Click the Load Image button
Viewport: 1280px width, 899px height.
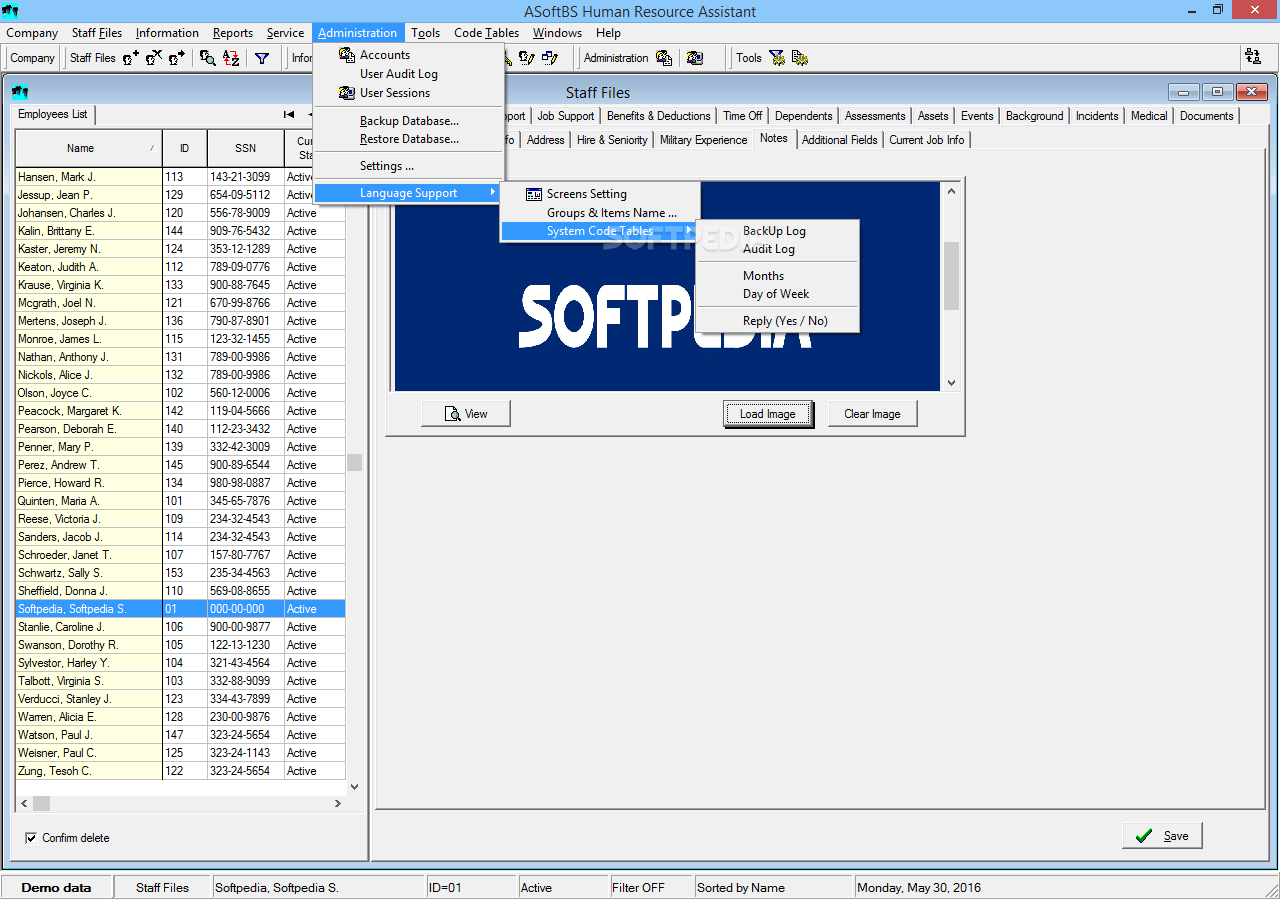tap(768, 414)
